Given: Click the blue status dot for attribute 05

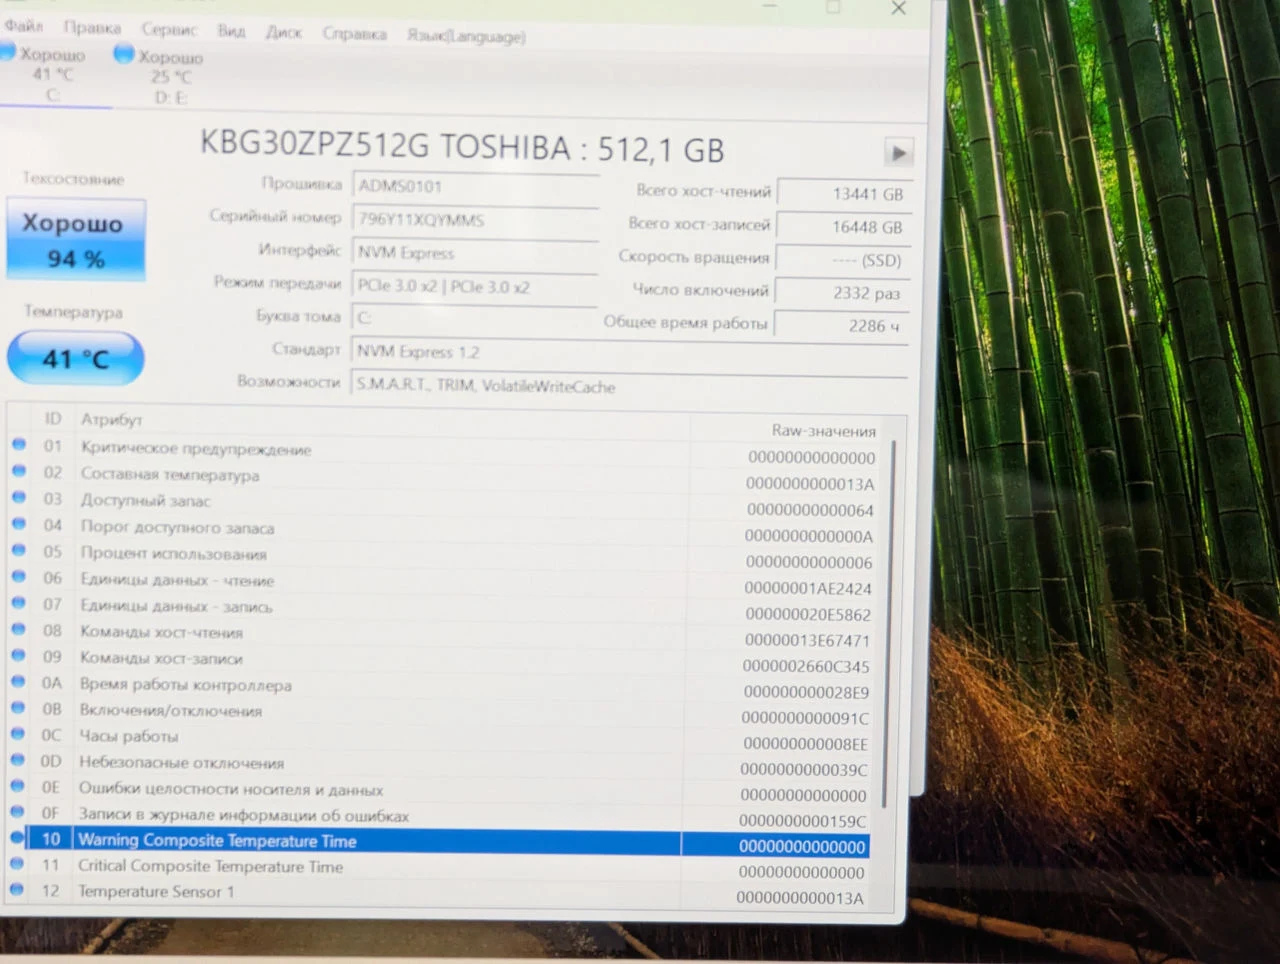Looking at the screenshot, I should tap(19, 549).
